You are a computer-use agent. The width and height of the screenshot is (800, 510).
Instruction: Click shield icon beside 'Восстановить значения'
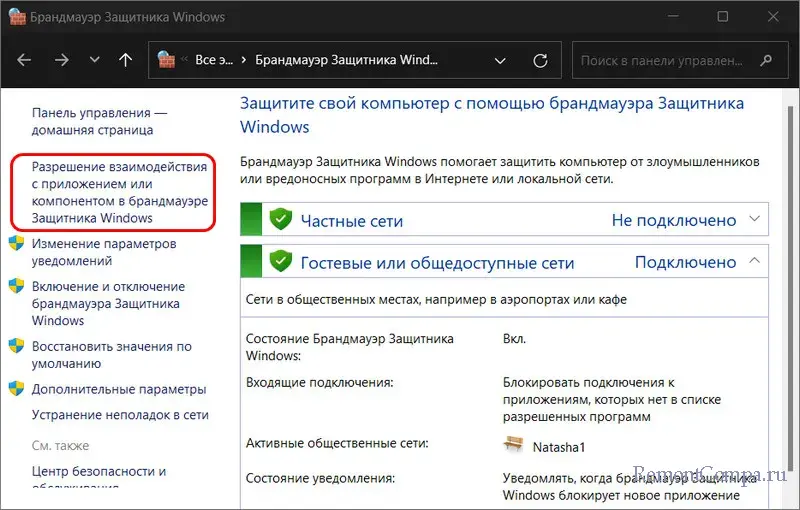tap(16, 346)
